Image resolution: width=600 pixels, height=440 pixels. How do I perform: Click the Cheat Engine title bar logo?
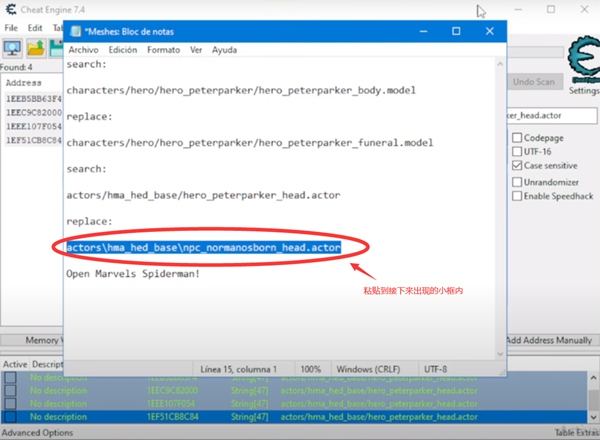pyautogui.click(x=11, y=9)
